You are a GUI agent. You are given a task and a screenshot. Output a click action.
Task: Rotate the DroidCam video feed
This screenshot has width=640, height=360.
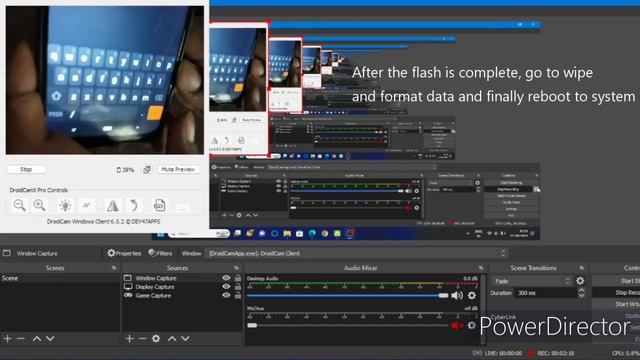click(x=133, y=205)
